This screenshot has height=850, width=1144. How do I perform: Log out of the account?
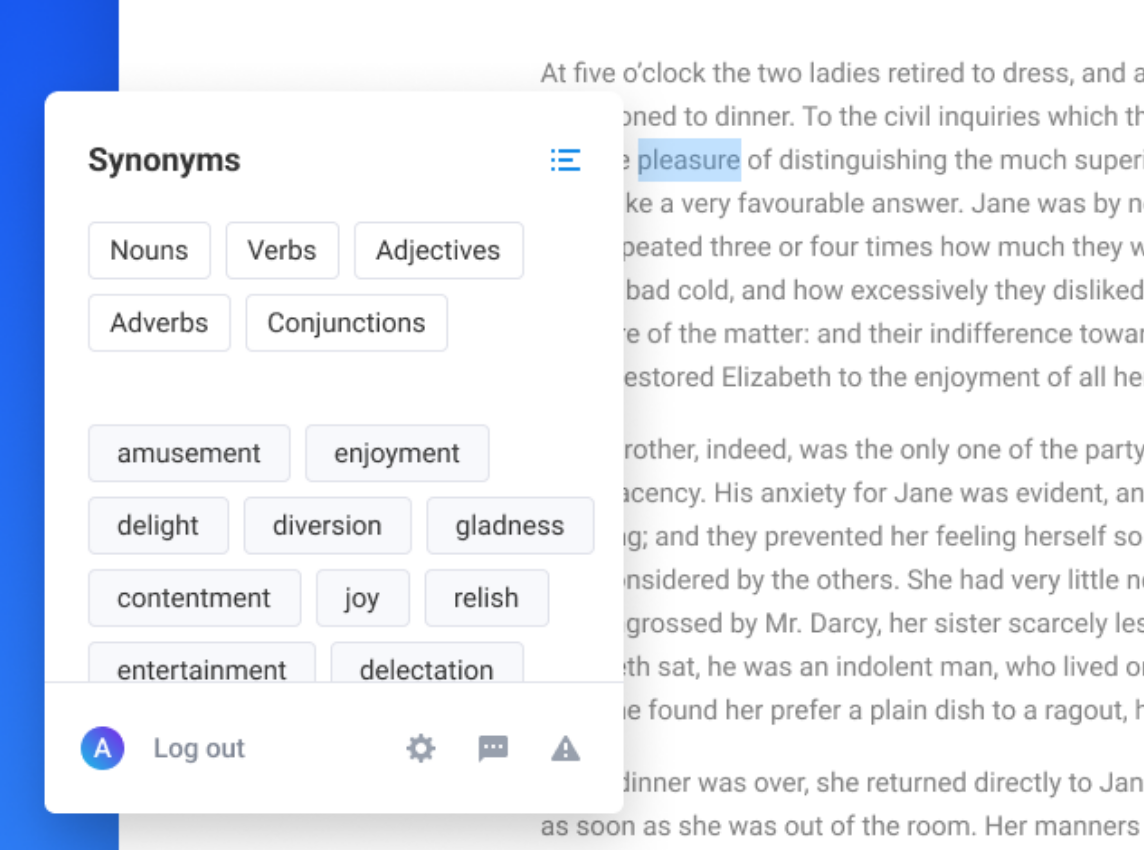tap(199, 748)
